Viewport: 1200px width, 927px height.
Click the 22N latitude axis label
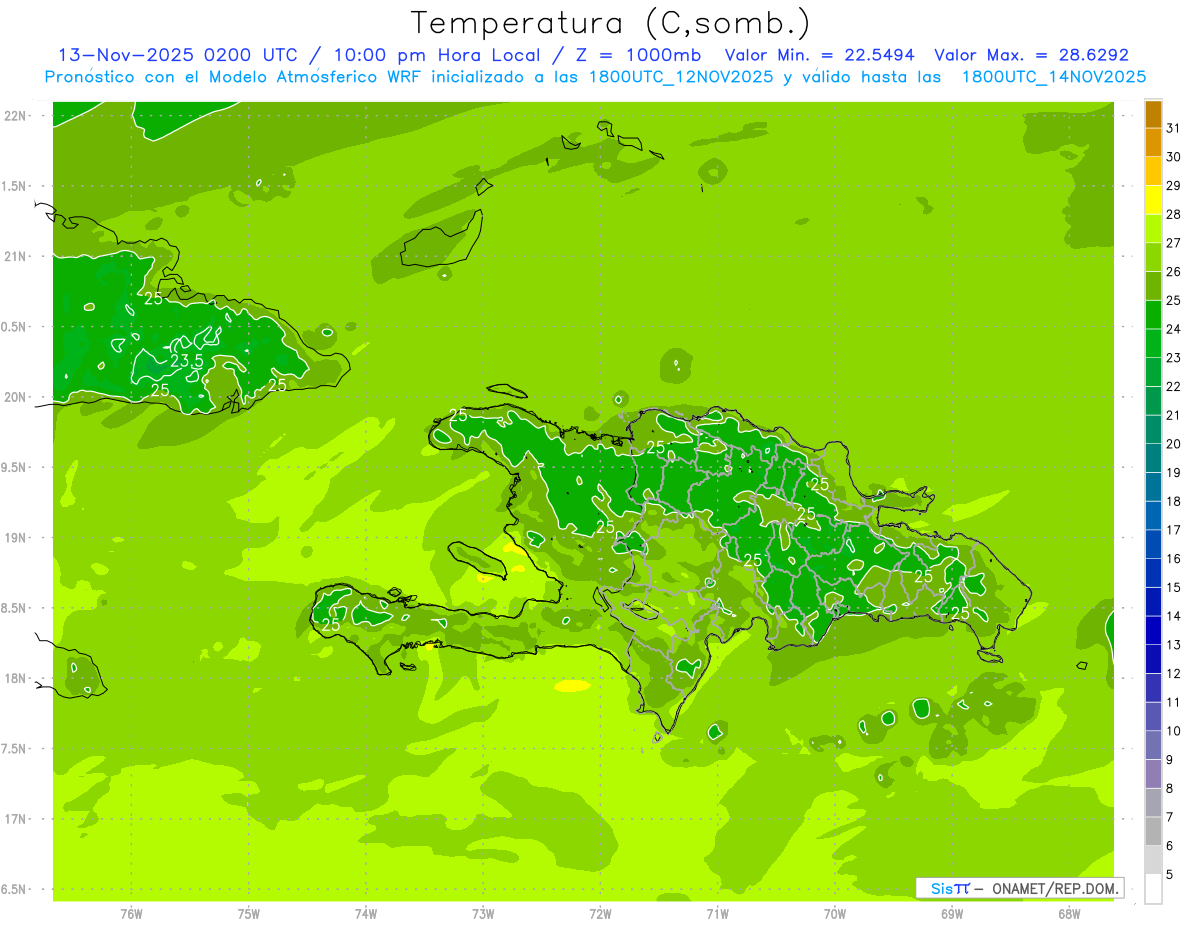14,116
